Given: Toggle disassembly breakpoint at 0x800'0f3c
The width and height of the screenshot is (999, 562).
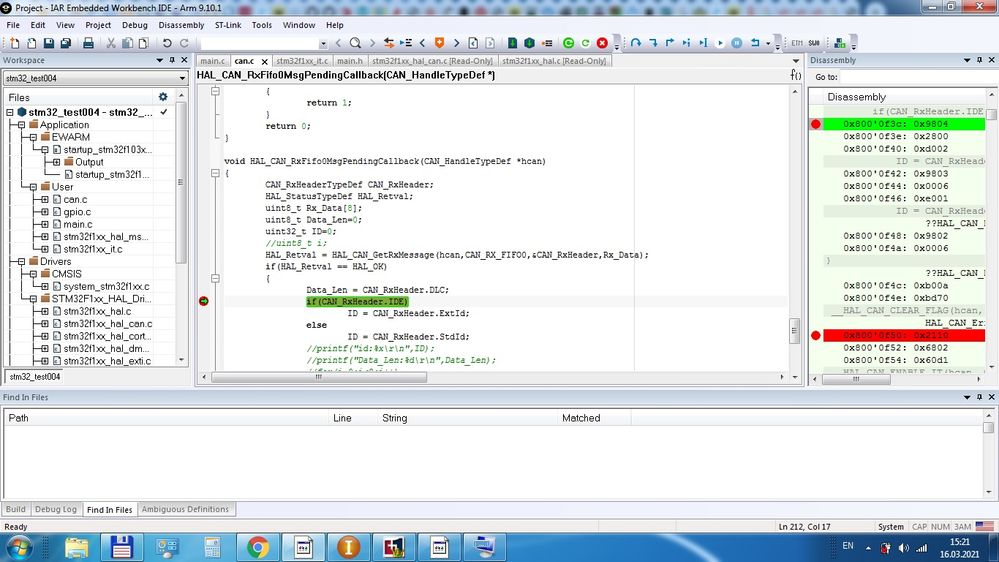Looking at the screenshot, I should 816,124.
